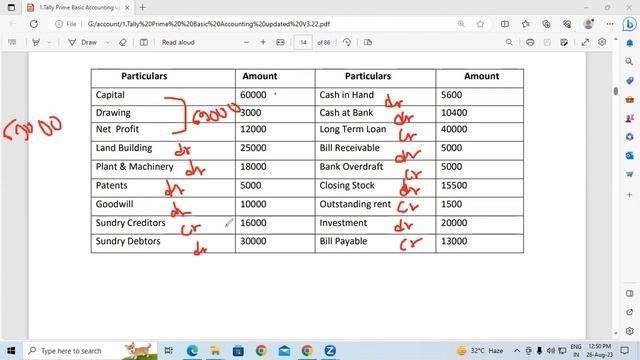The height and width of the screenshot is (360, 640).
Task: Rotate the PDF page
Action: click(347, 42)
